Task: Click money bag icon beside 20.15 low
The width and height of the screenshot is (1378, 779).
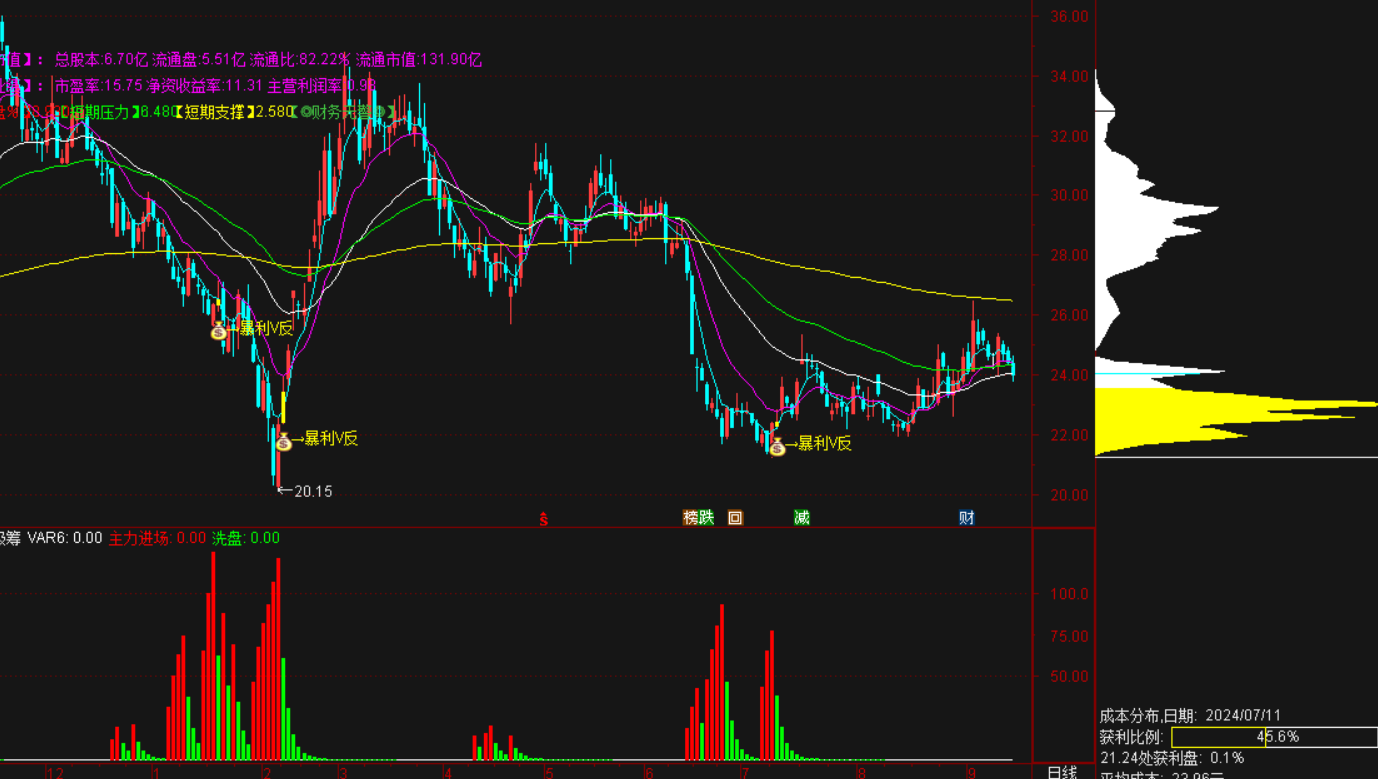Action: 284,441
